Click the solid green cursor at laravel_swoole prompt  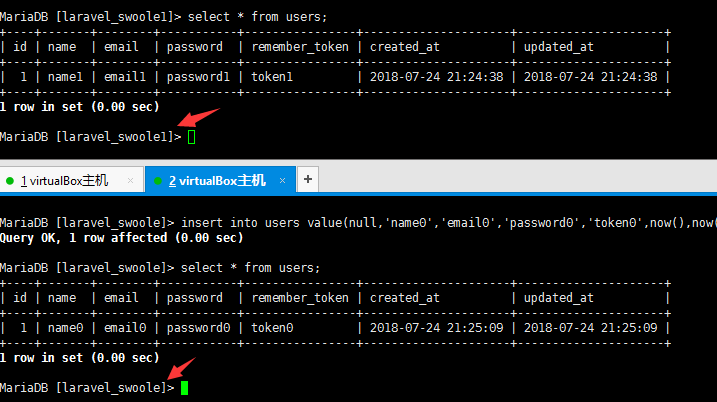184,388
